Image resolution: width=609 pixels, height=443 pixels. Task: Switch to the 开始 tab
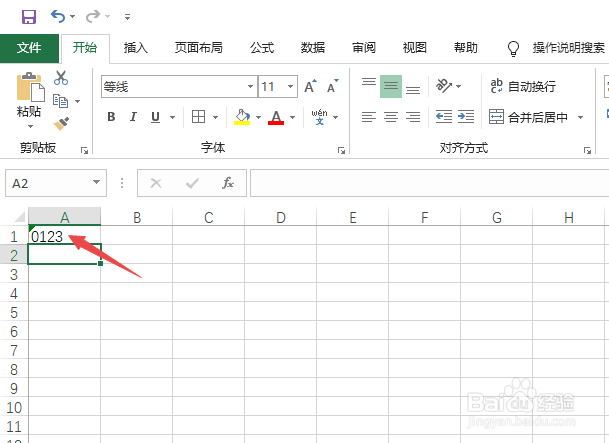[85, 48]
